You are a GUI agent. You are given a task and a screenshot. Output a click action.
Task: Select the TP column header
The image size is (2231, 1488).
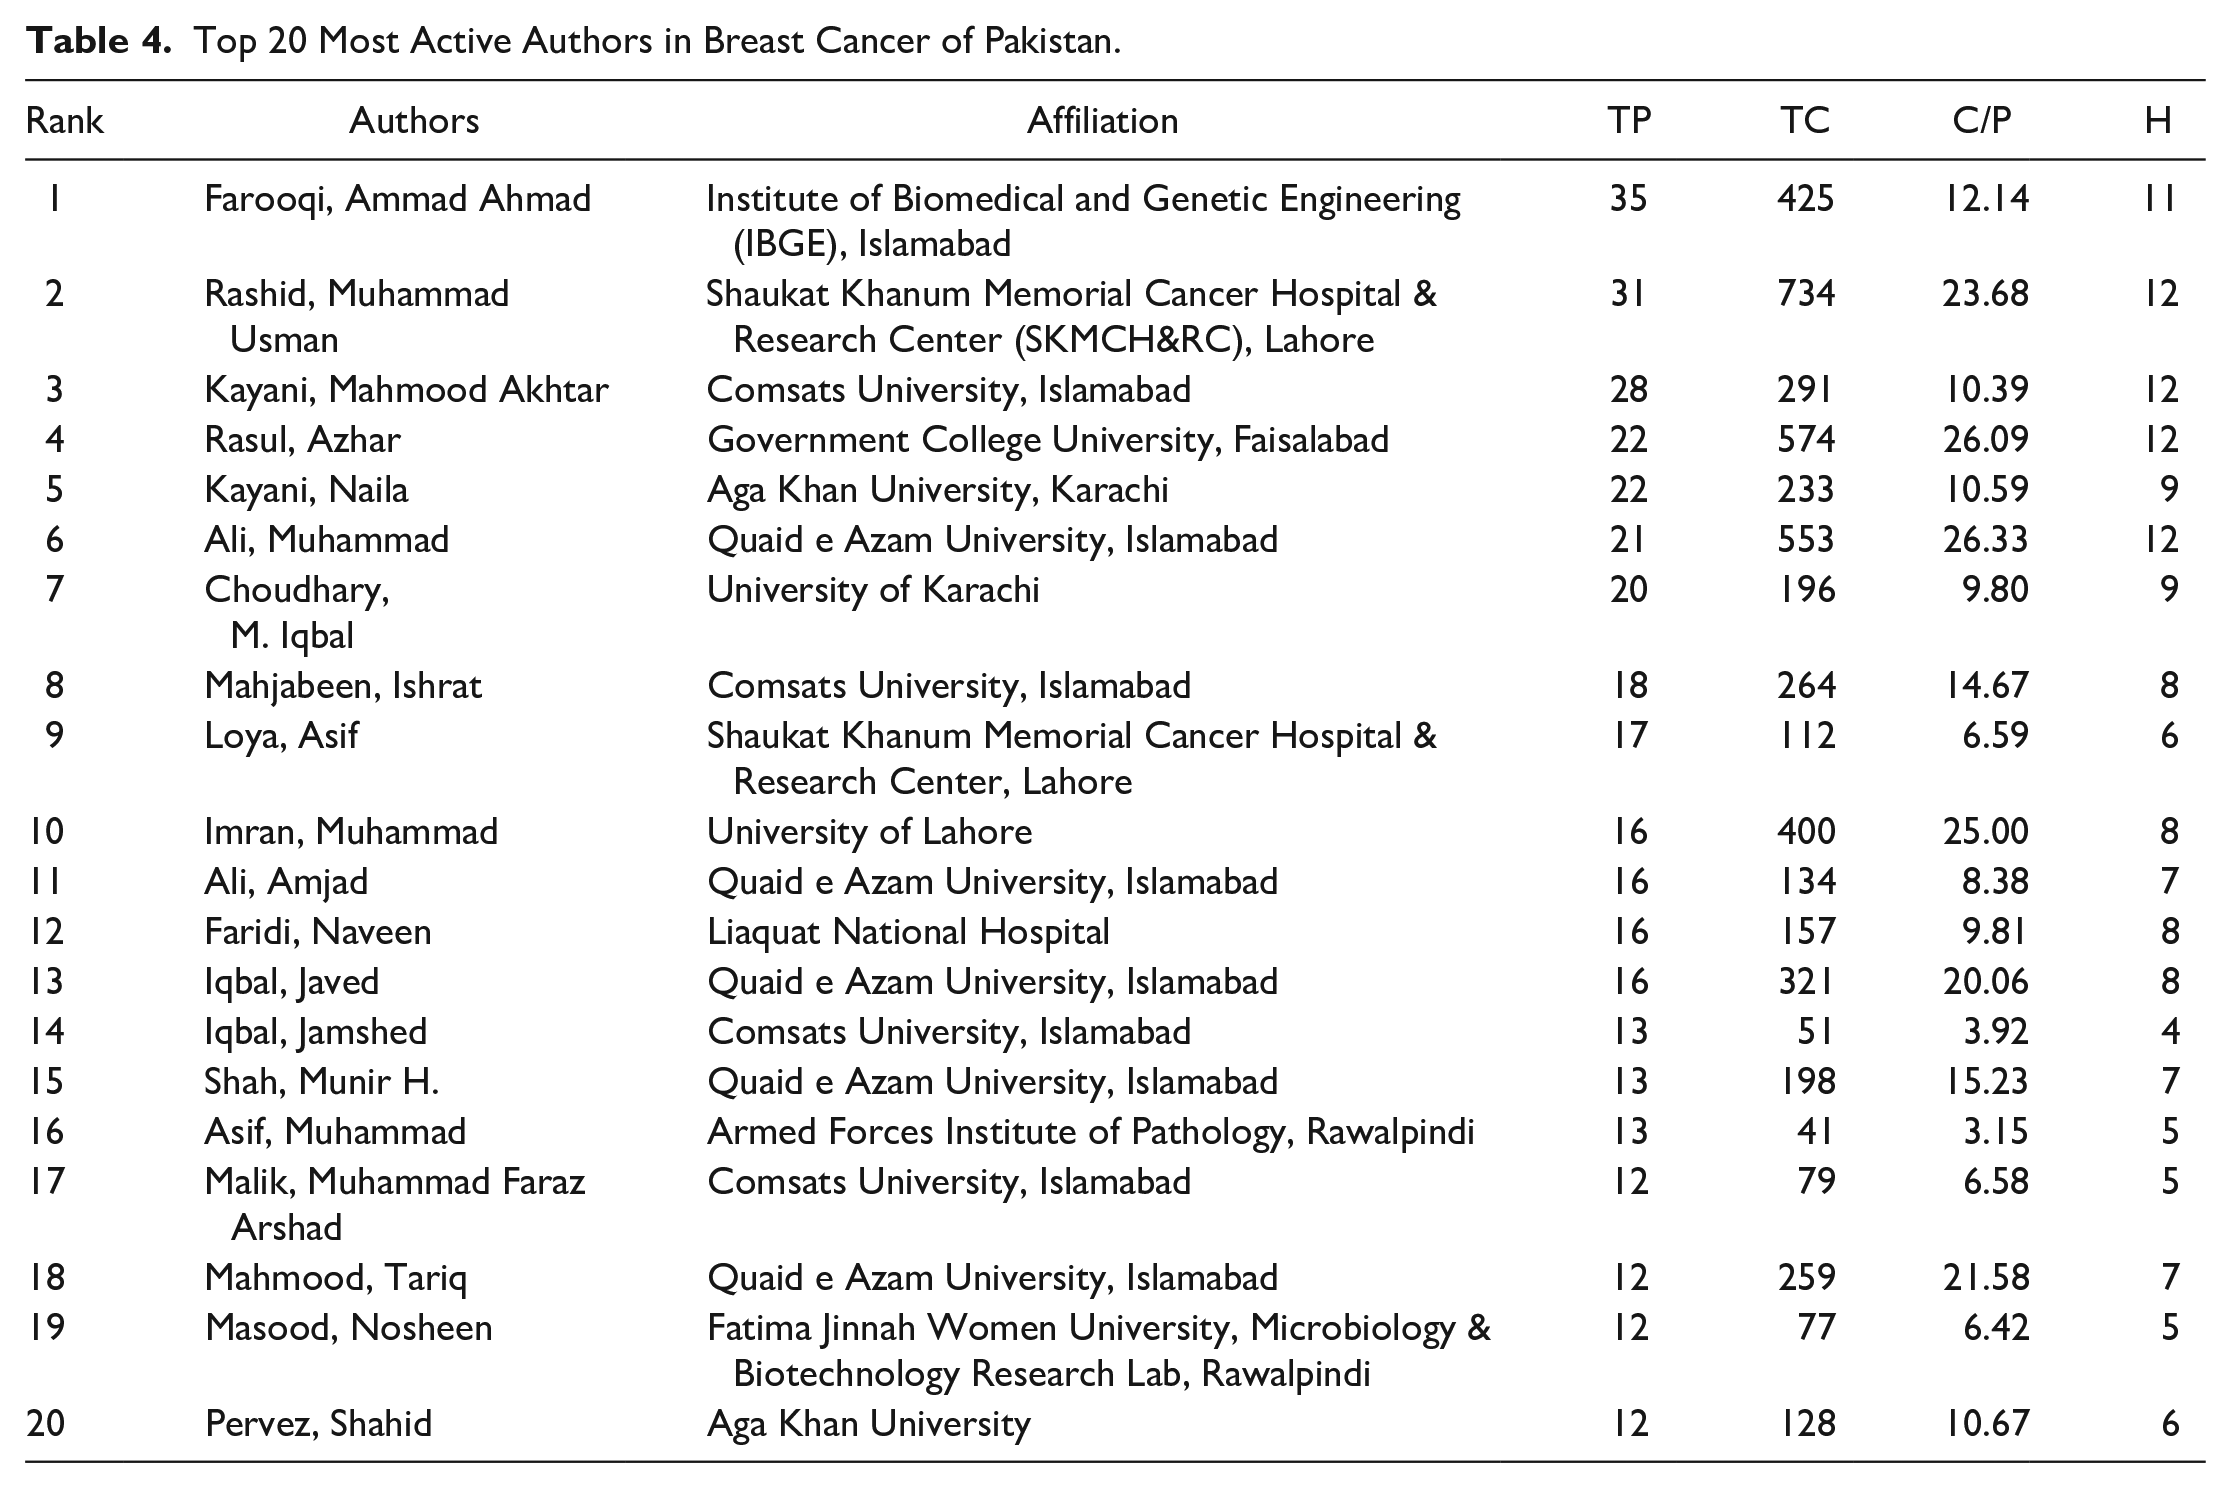click(x=1629, y=121)
